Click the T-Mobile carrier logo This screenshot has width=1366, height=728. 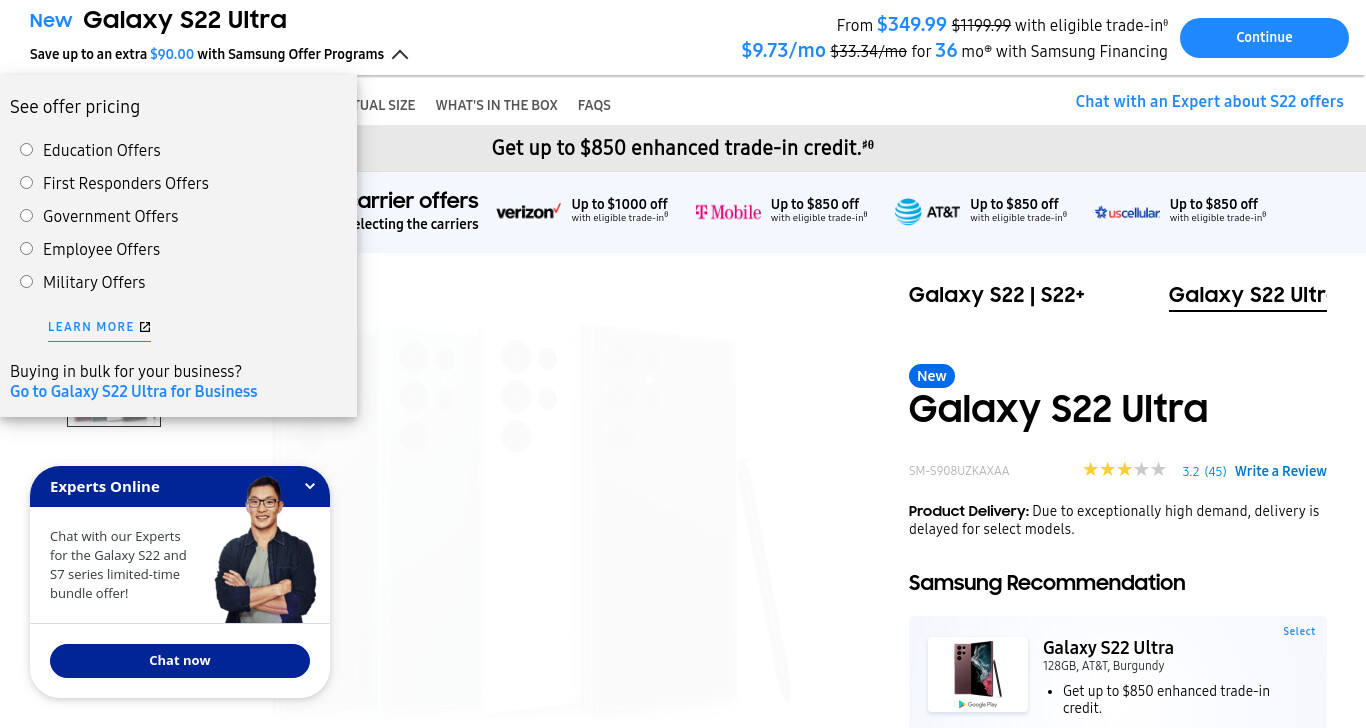tap(728, 212)
